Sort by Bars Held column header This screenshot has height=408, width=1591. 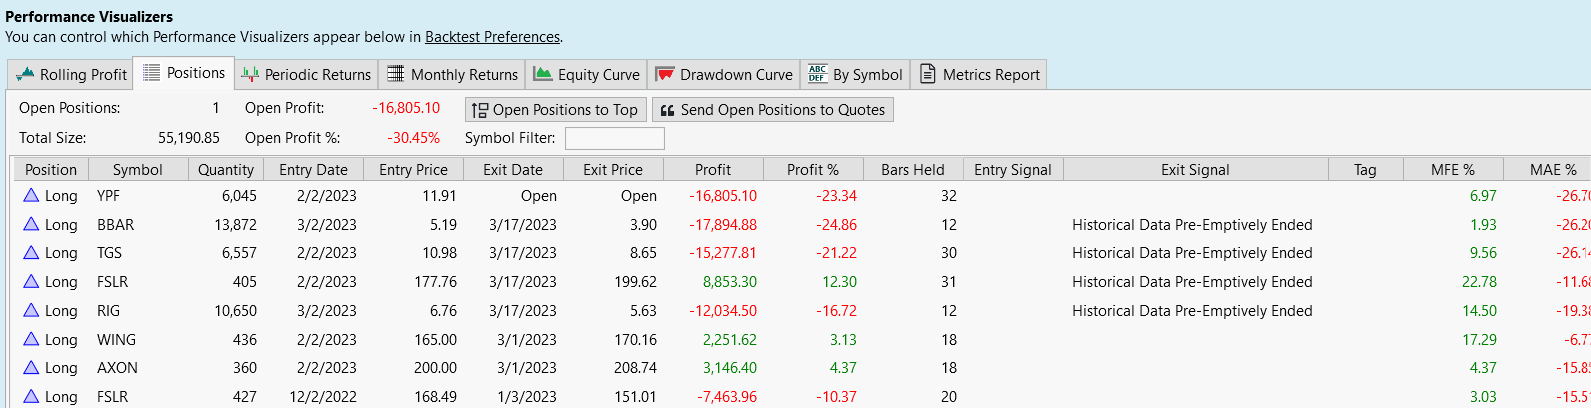[x=912, y=170]
